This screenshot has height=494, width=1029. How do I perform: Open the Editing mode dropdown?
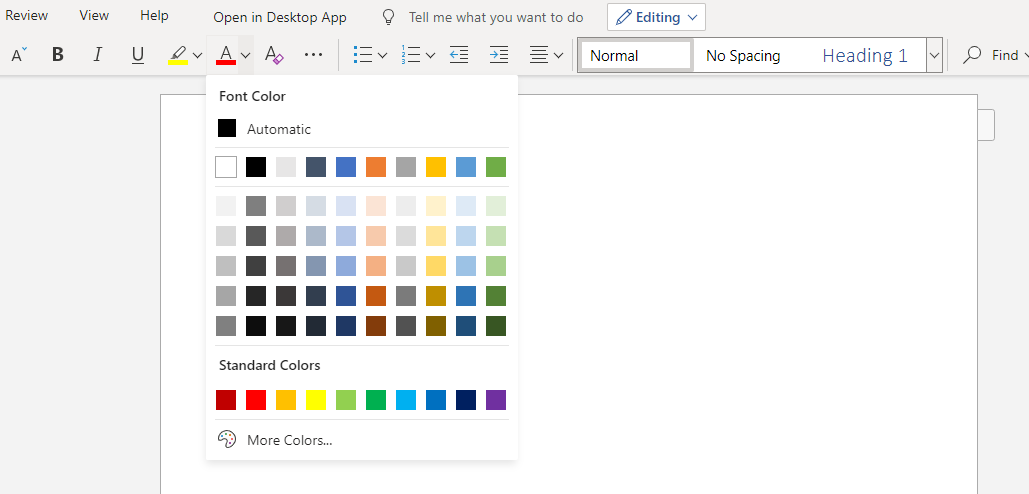656,17
